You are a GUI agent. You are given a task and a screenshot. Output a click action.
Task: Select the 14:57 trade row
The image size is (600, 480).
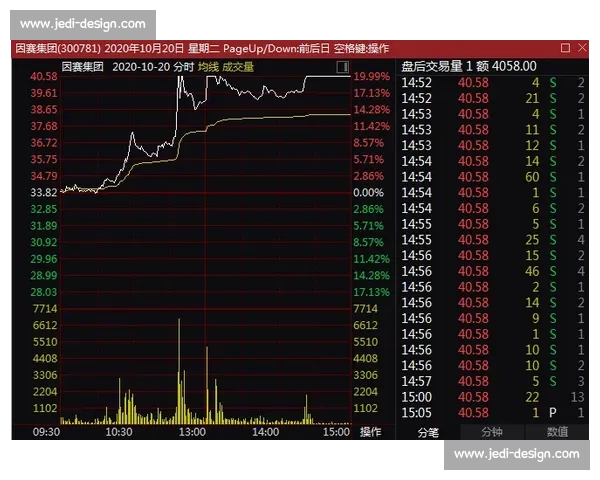tap(492, 381)
